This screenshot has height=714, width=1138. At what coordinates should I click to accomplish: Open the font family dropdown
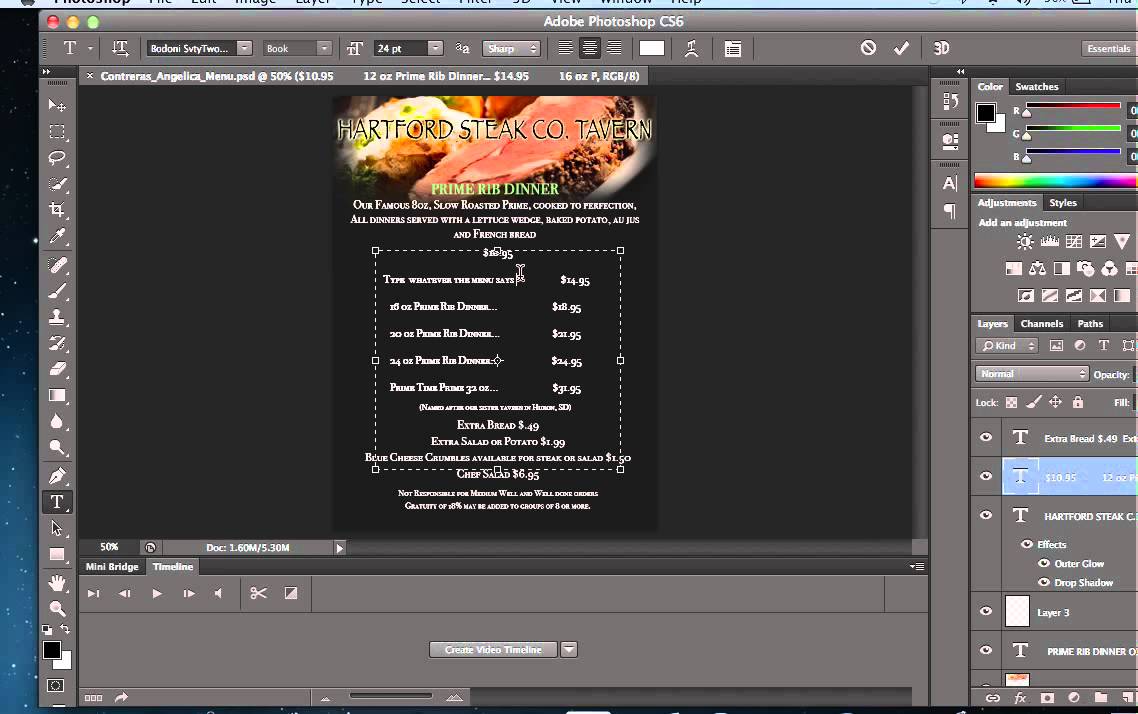[x=244, y=48]
